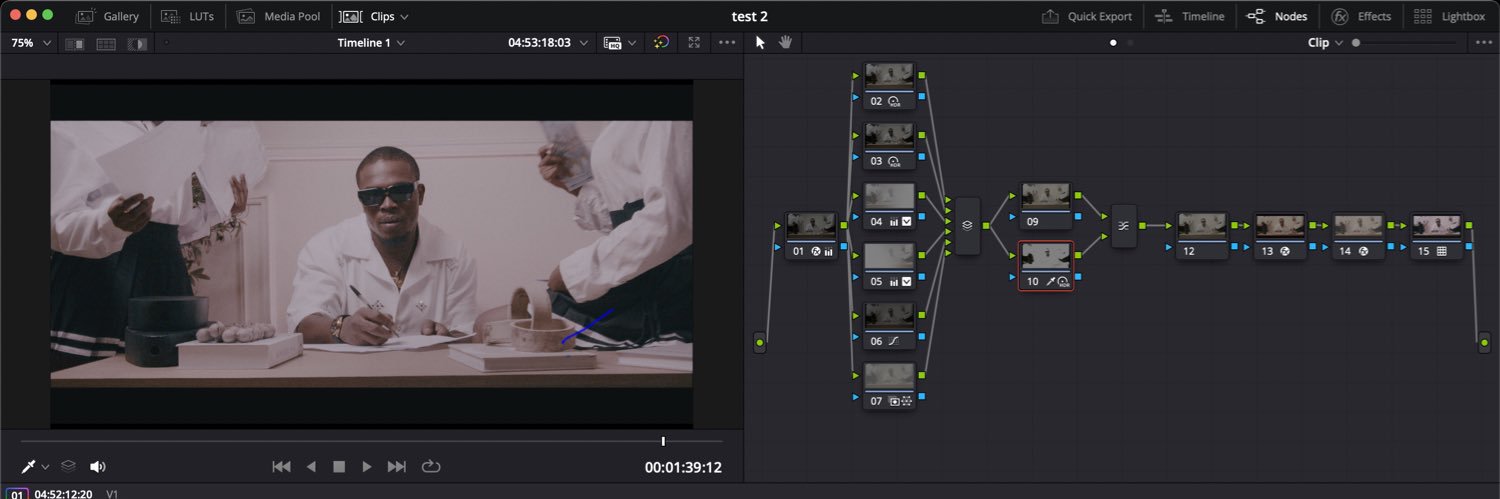Screen dimensions: 1500x499
Task: Click the node graph final output connector
Action: coord(1484,343)
